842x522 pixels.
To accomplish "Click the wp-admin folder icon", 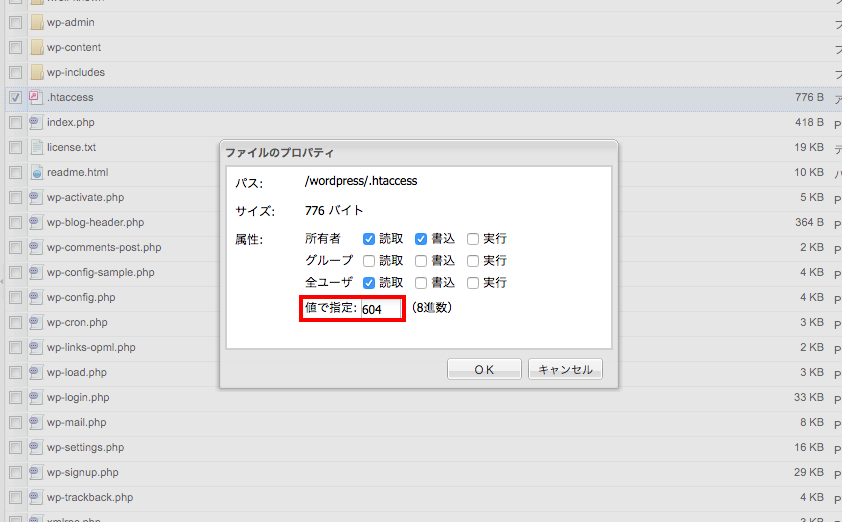I will [36, 22].
